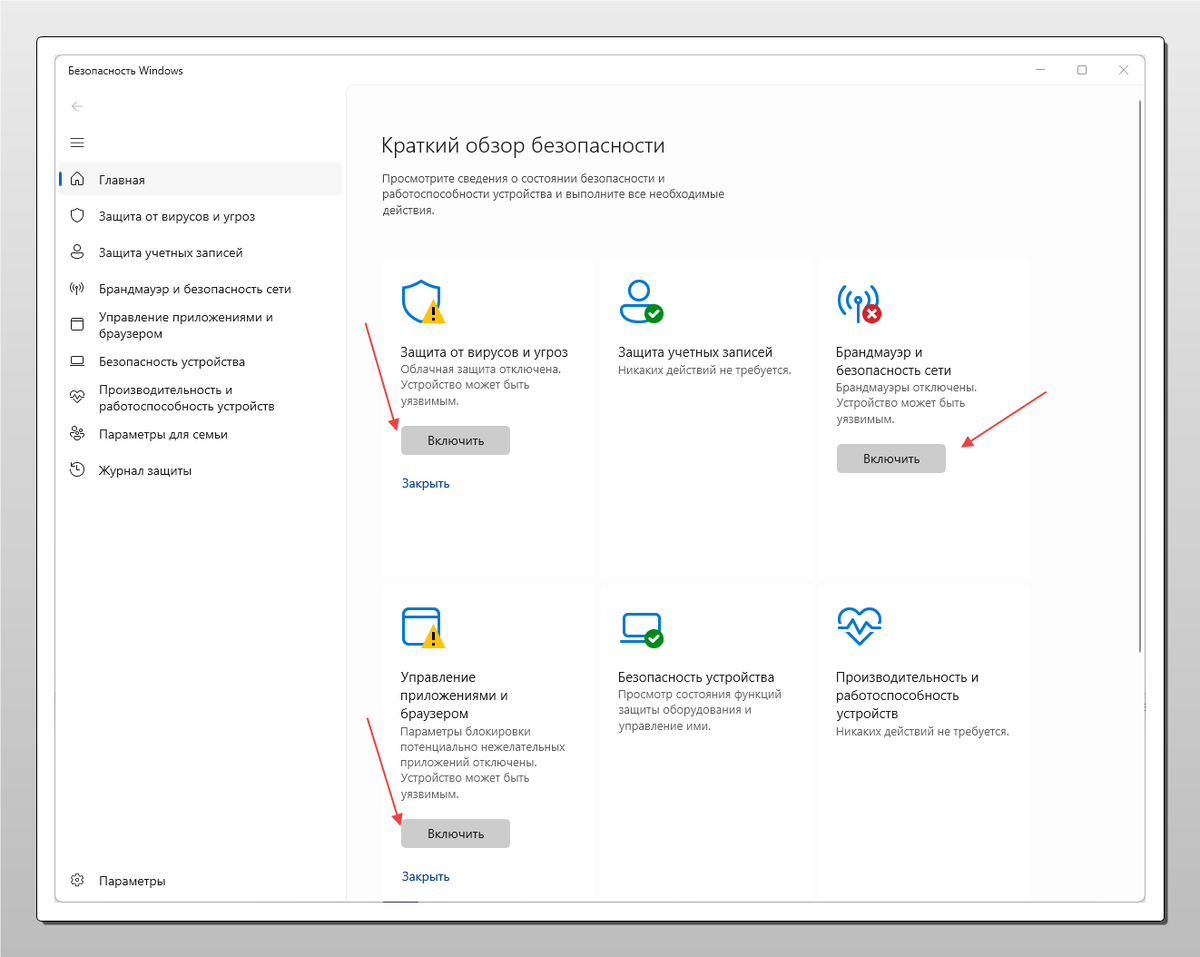Click the back arrow icon

click(77, 106)
